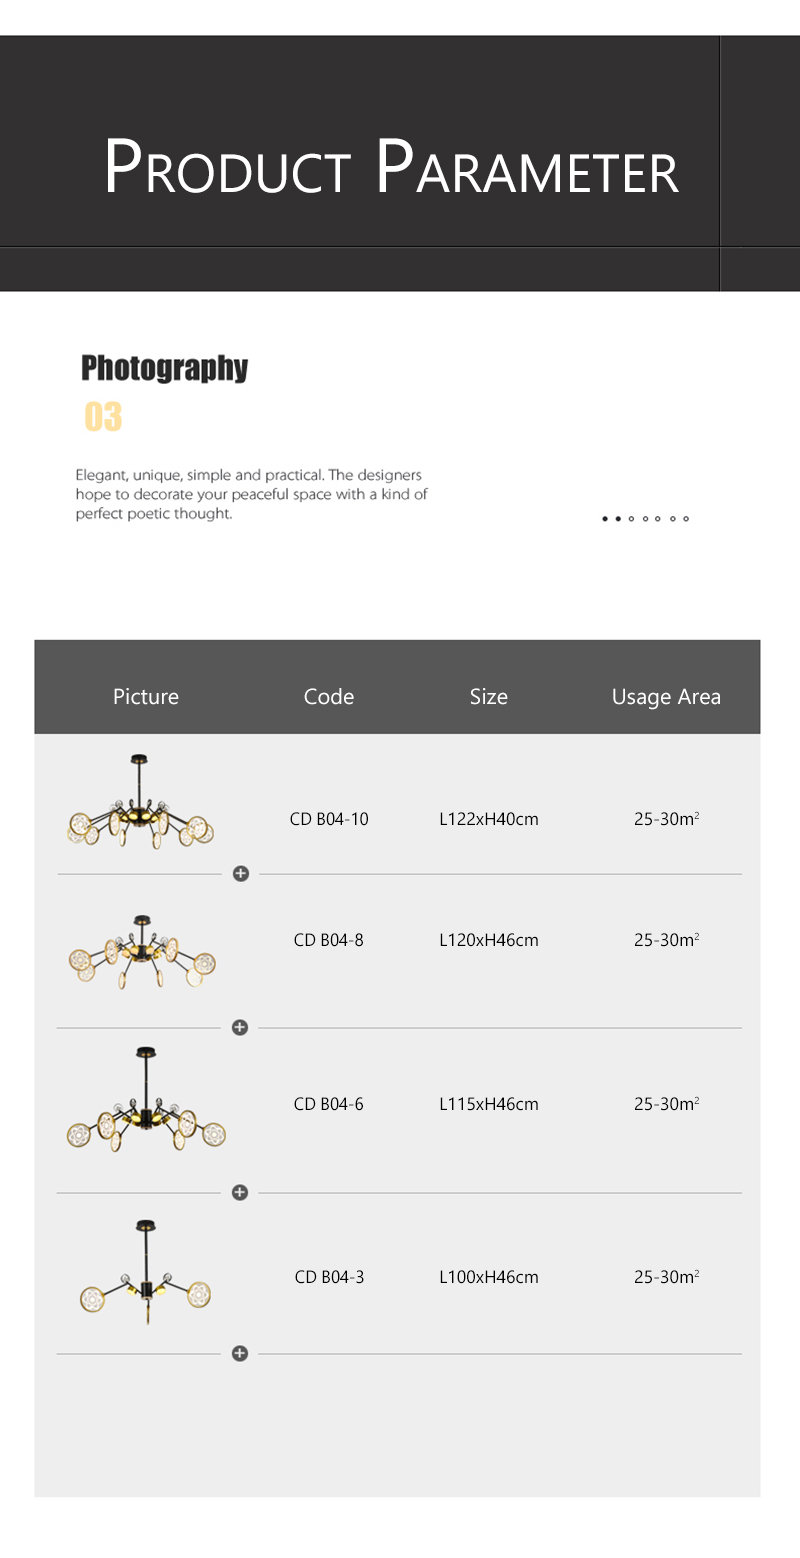Click the plus icon under the CD B04-6 row

point(240,1192)
